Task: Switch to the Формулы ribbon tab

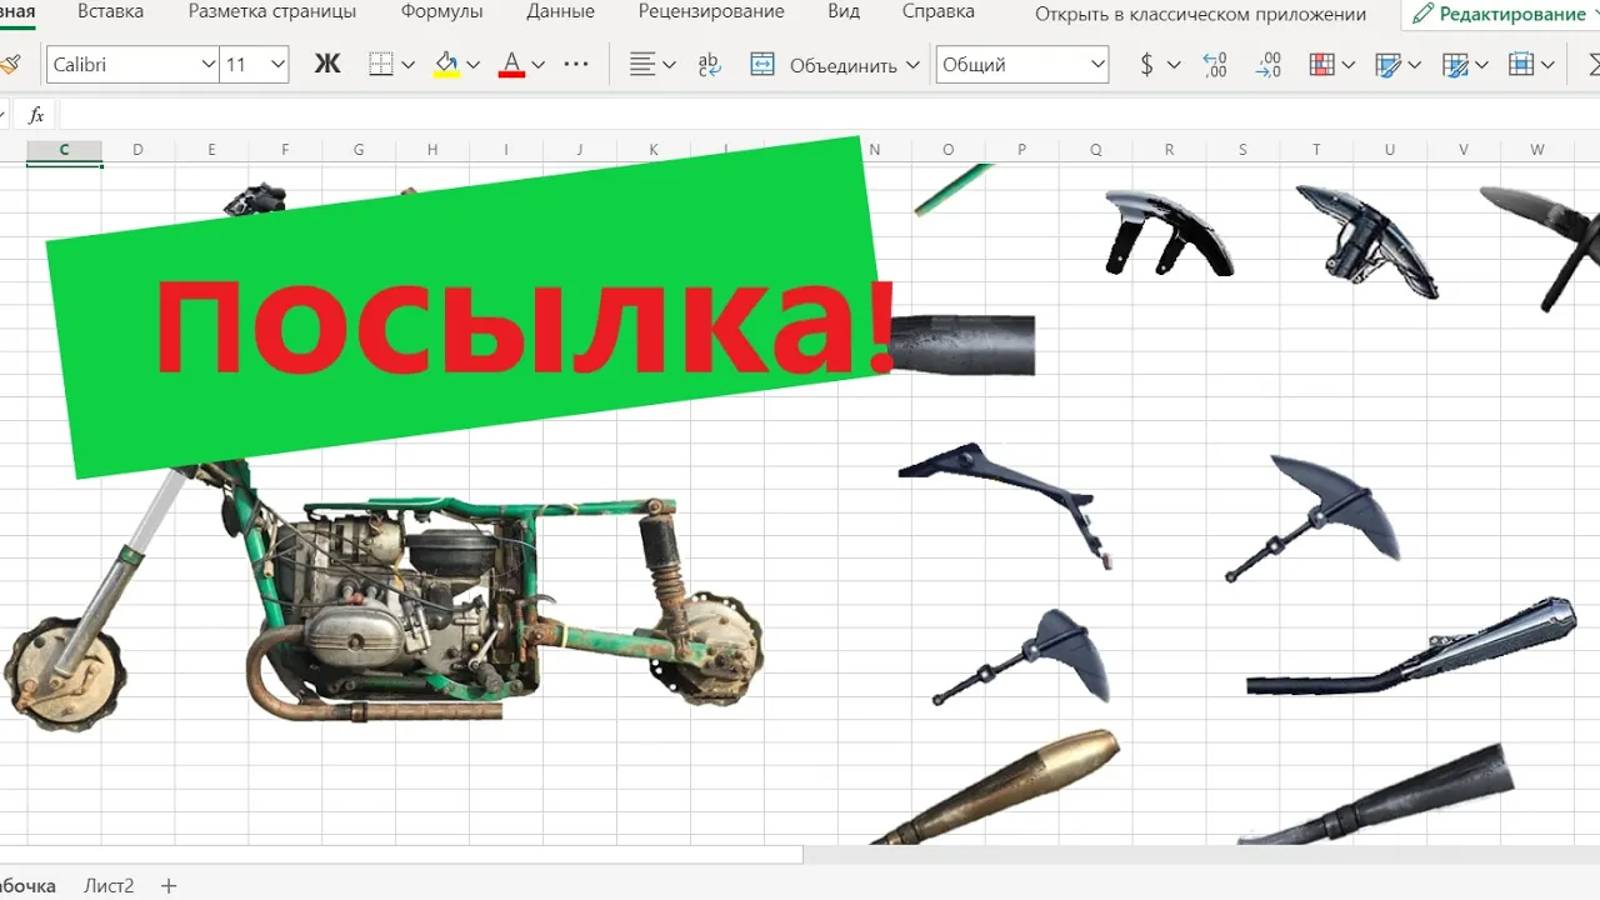Action: (443, 12)
